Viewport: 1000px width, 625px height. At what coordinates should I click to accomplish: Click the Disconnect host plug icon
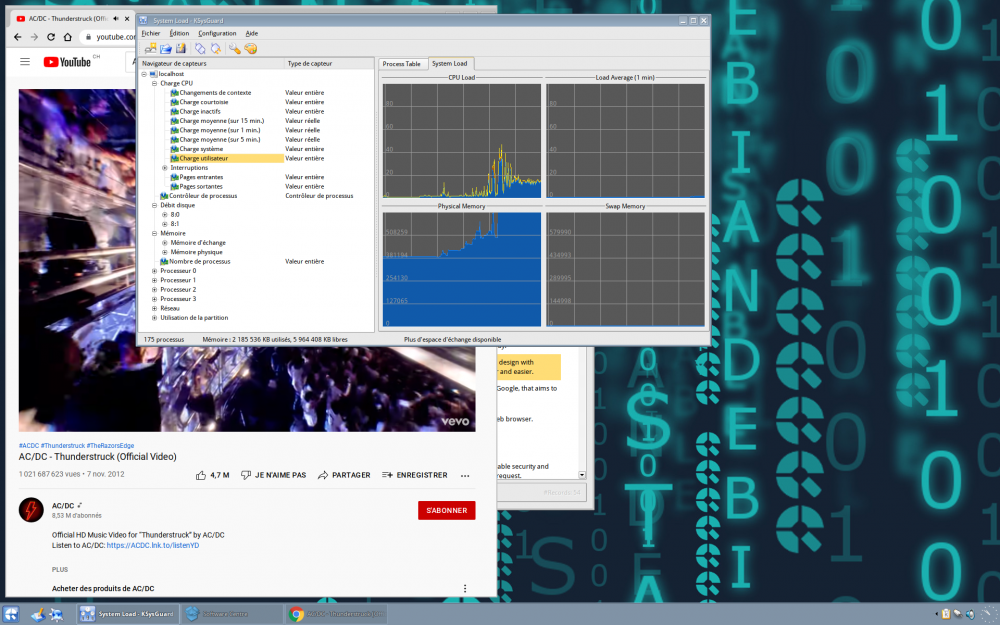(216, 48)
